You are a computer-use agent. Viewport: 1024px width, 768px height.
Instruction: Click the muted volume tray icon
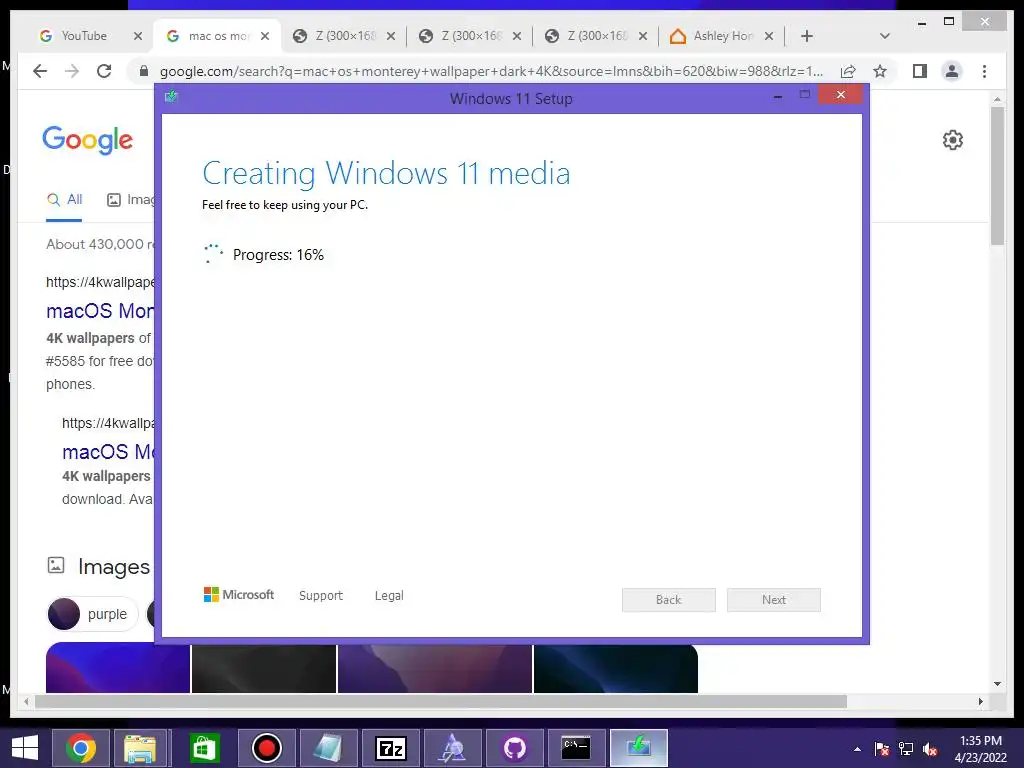click(930, 749)
